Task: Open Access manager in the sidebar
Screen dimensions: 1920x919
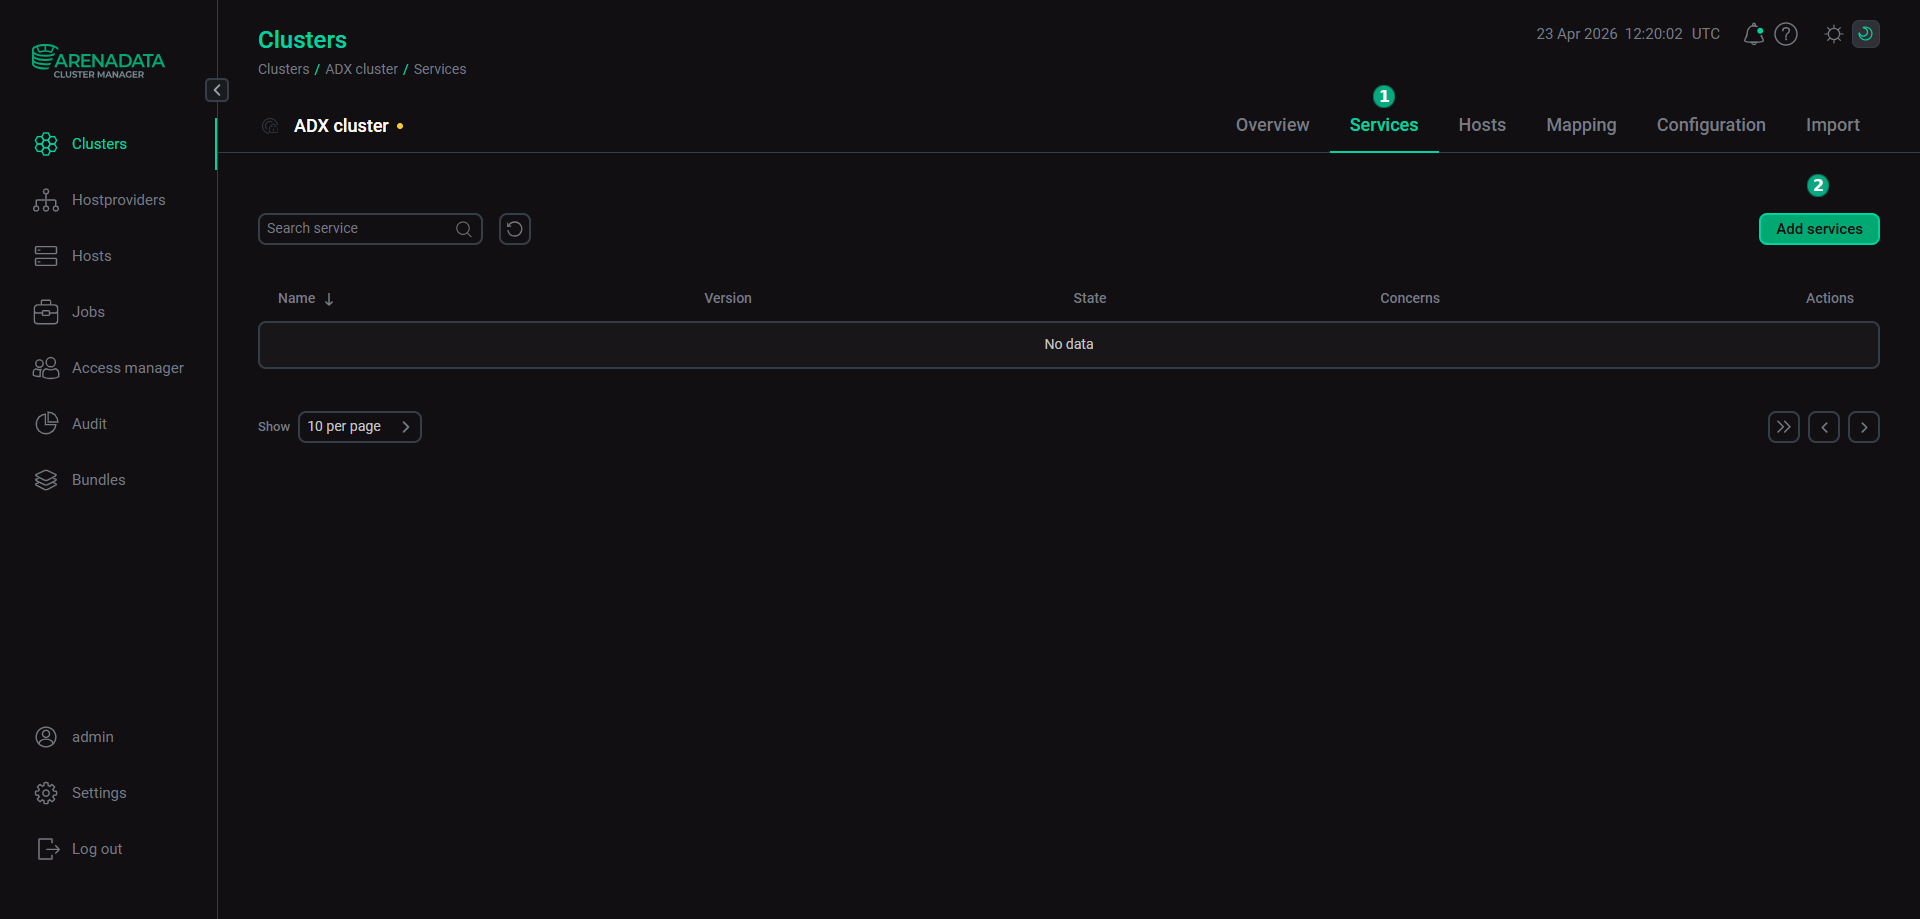Action: (108, 368)
